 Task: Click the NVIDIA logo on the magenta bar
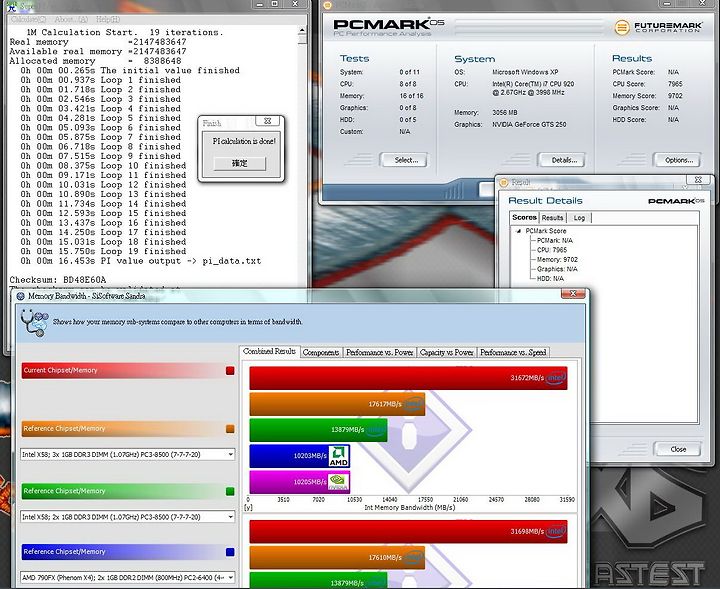coord(339,482)
